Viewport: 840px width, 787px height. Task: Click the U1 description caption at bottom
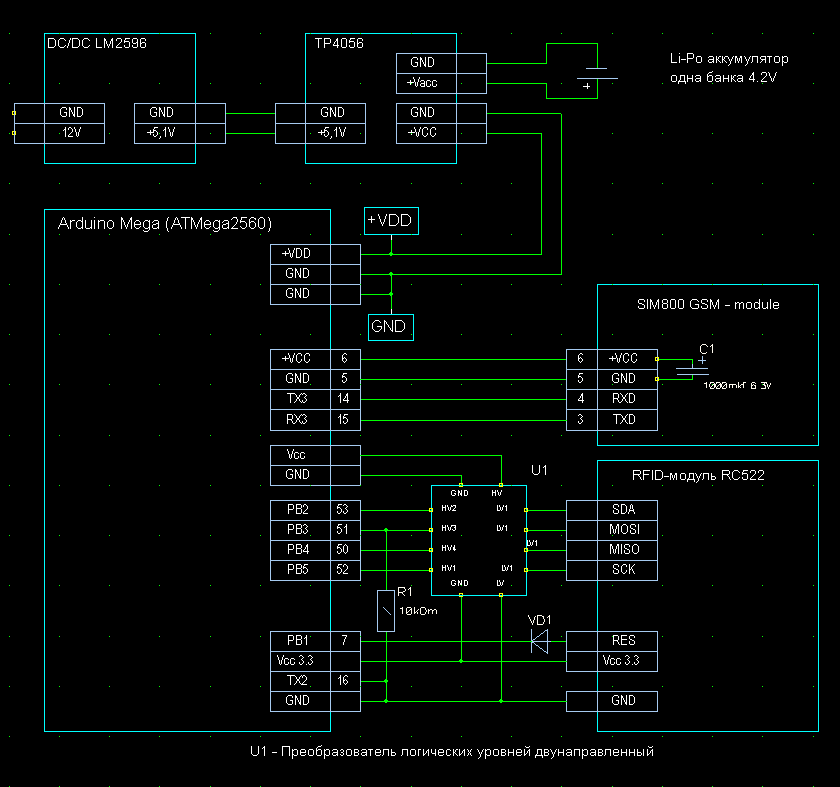(451, 751)
